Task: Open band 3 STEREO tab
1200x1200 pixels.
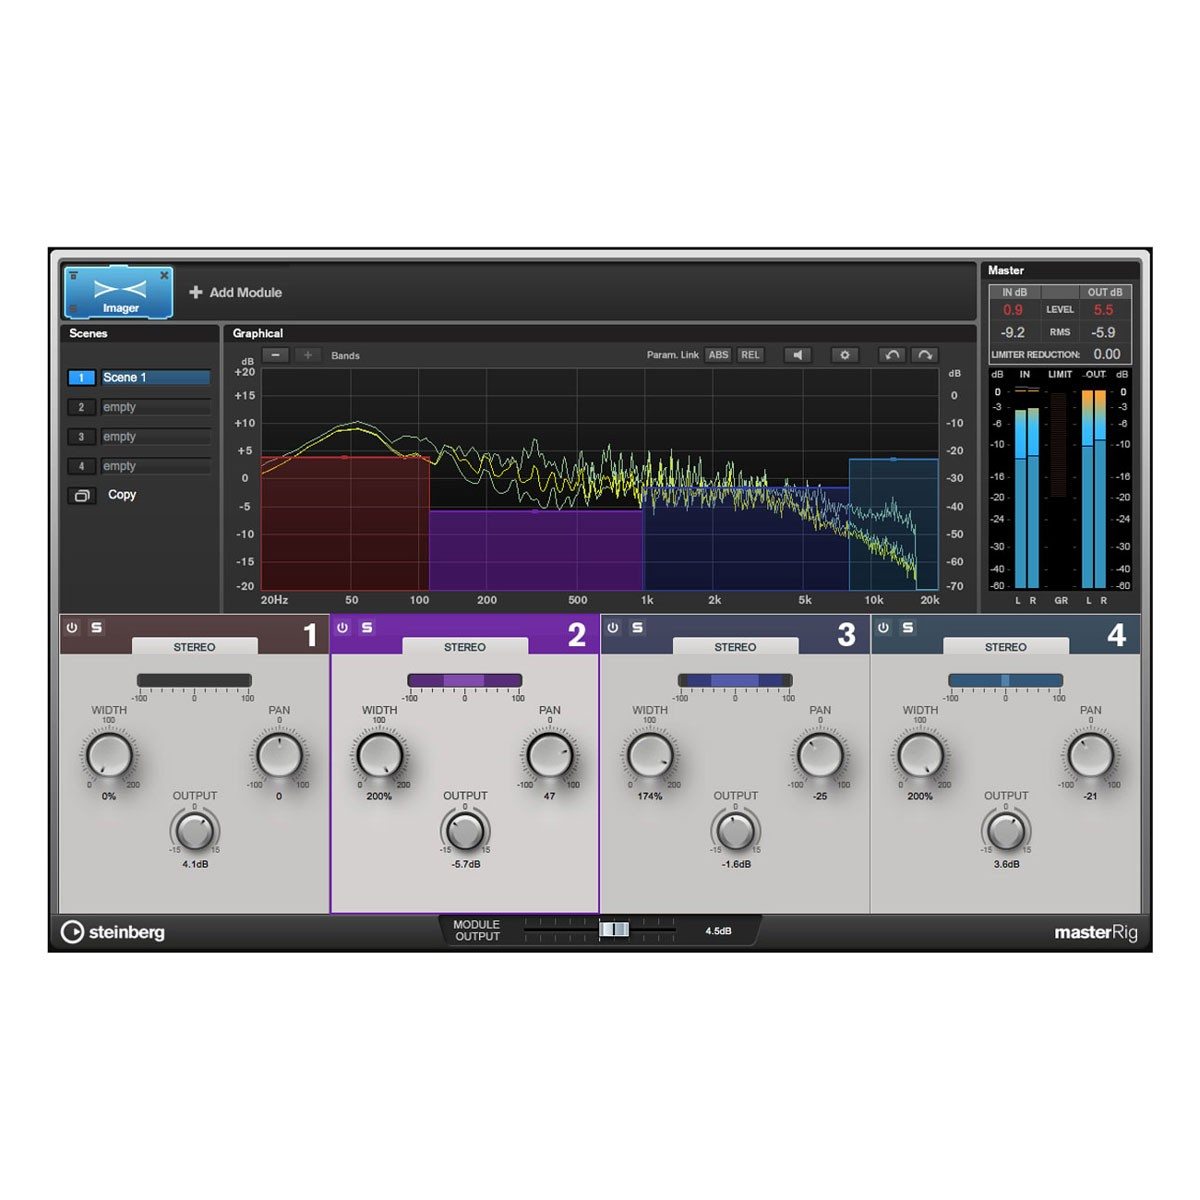Action: pos(735,647)
